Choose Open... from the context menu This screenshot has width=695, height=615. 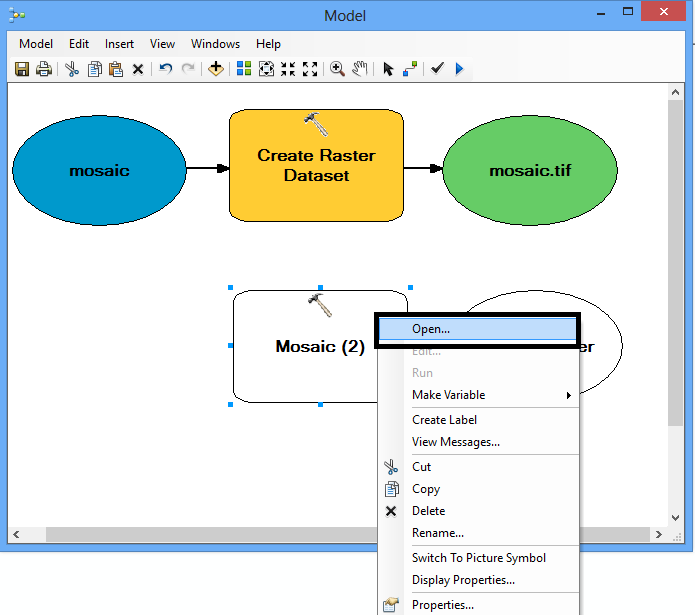(431, 328)
